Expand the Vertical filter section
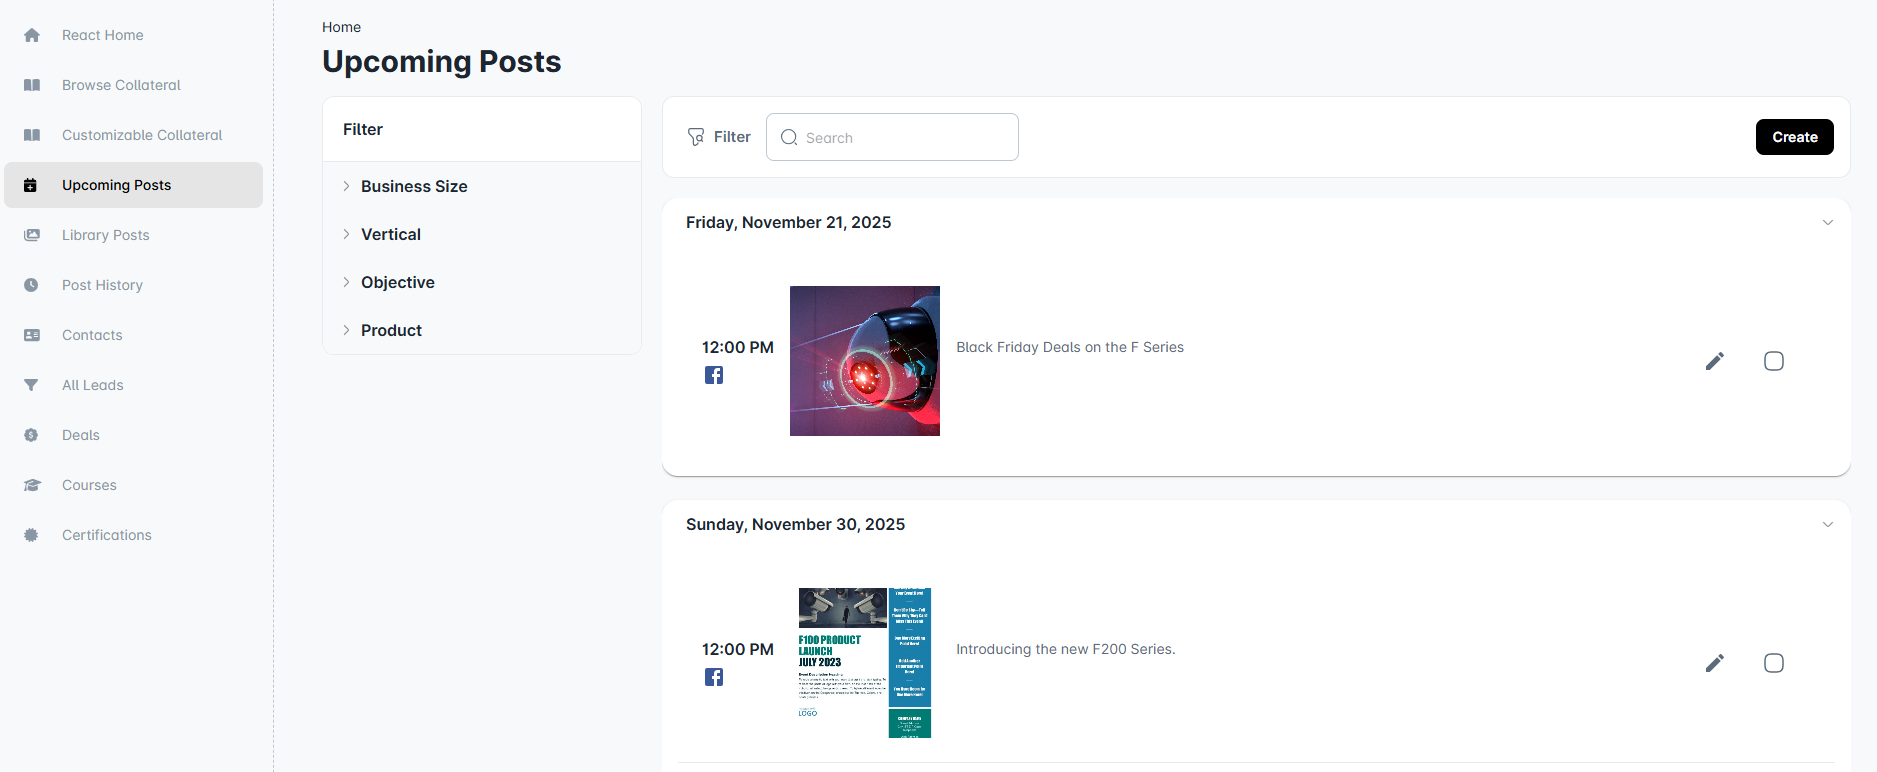This screenshot has width=1877, height=772. point(390,234)
